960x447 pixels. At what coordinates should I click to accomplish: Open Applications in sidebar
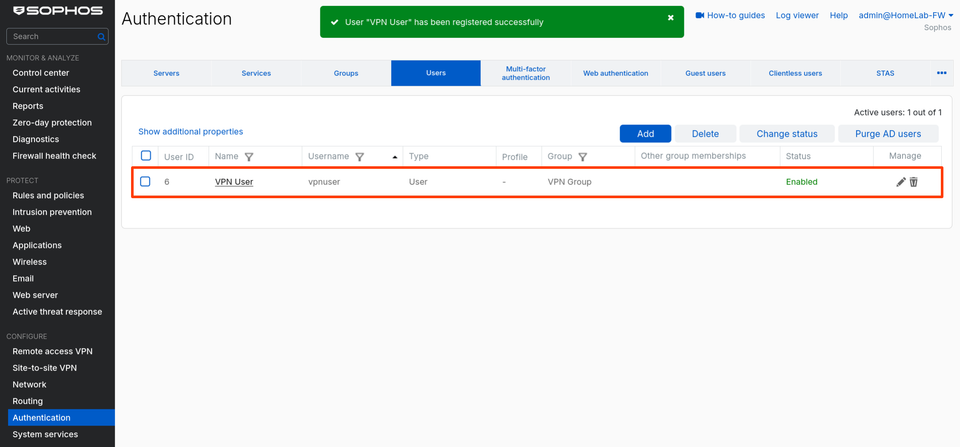coord(37,245)
